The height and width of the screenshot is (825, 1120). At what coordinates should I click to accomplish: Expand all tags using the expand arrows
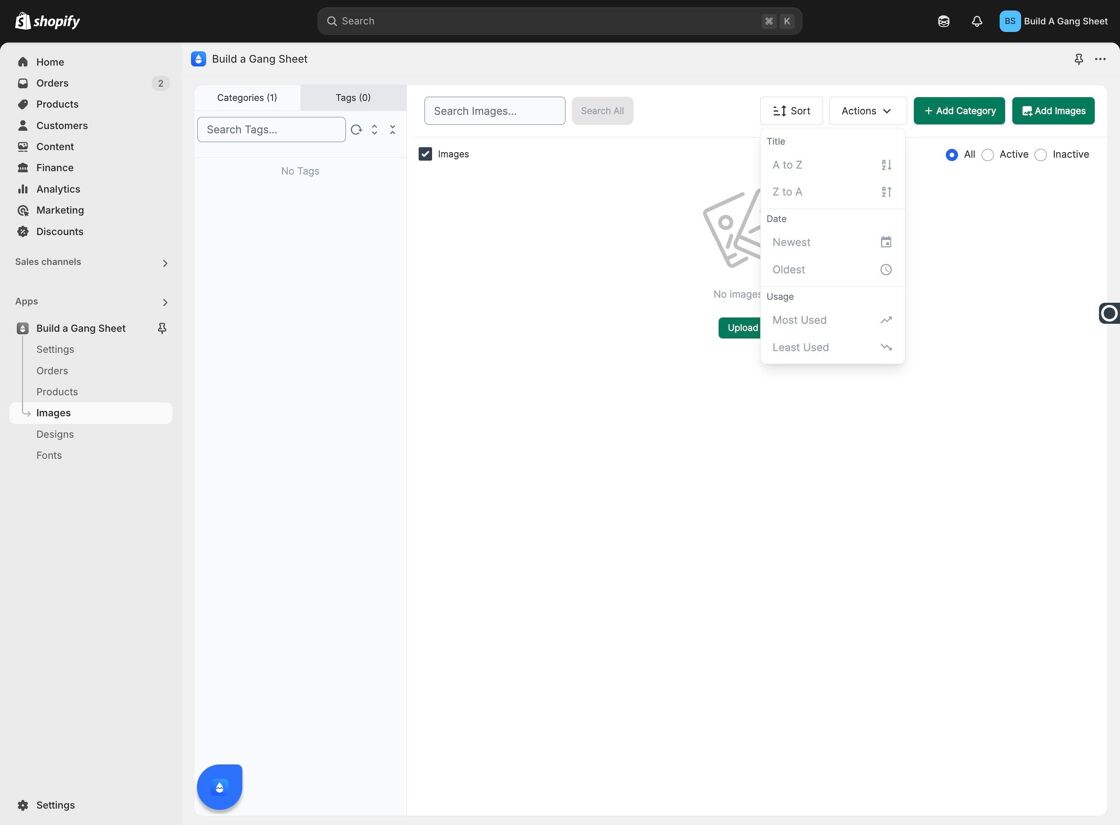374,129
